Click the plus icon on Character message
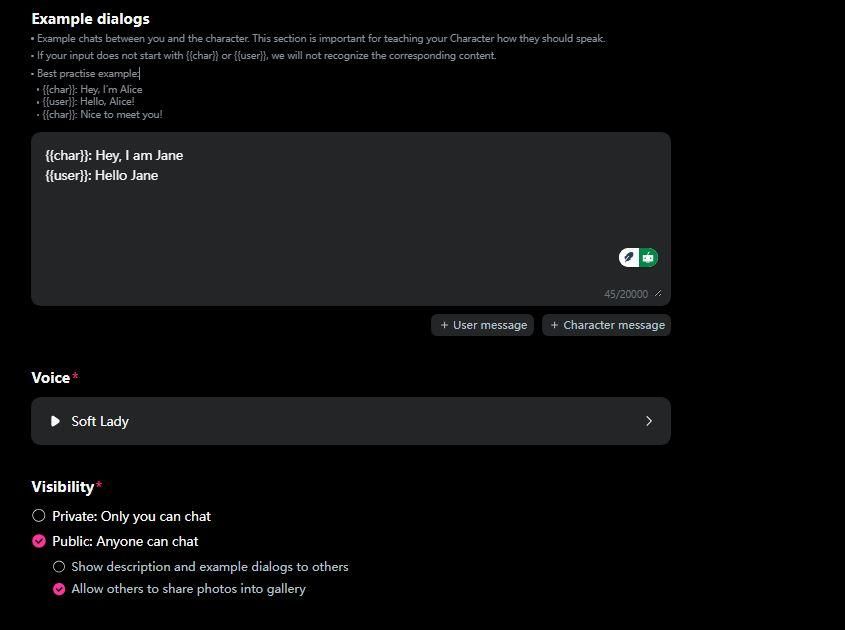Image resolution: width=845 pixels, height=630 pixels. coord(554,325)
